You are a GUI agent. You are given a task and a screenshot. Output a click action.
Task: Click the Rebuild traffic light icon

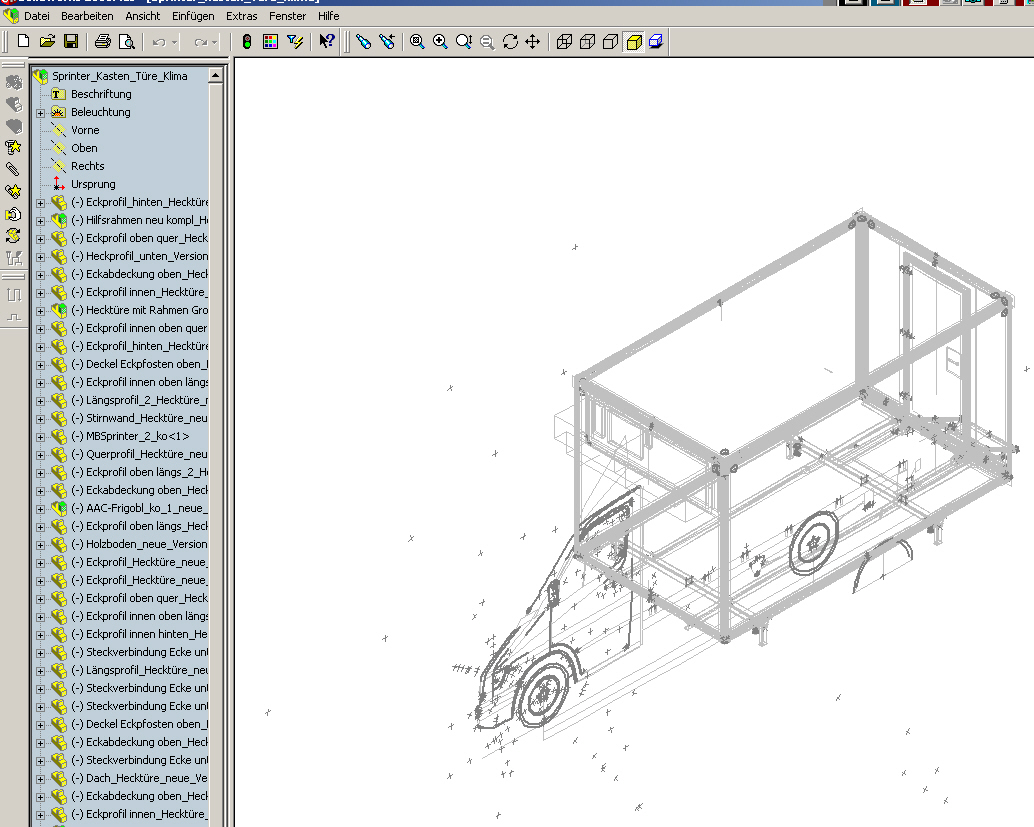[x=247, y=41]
